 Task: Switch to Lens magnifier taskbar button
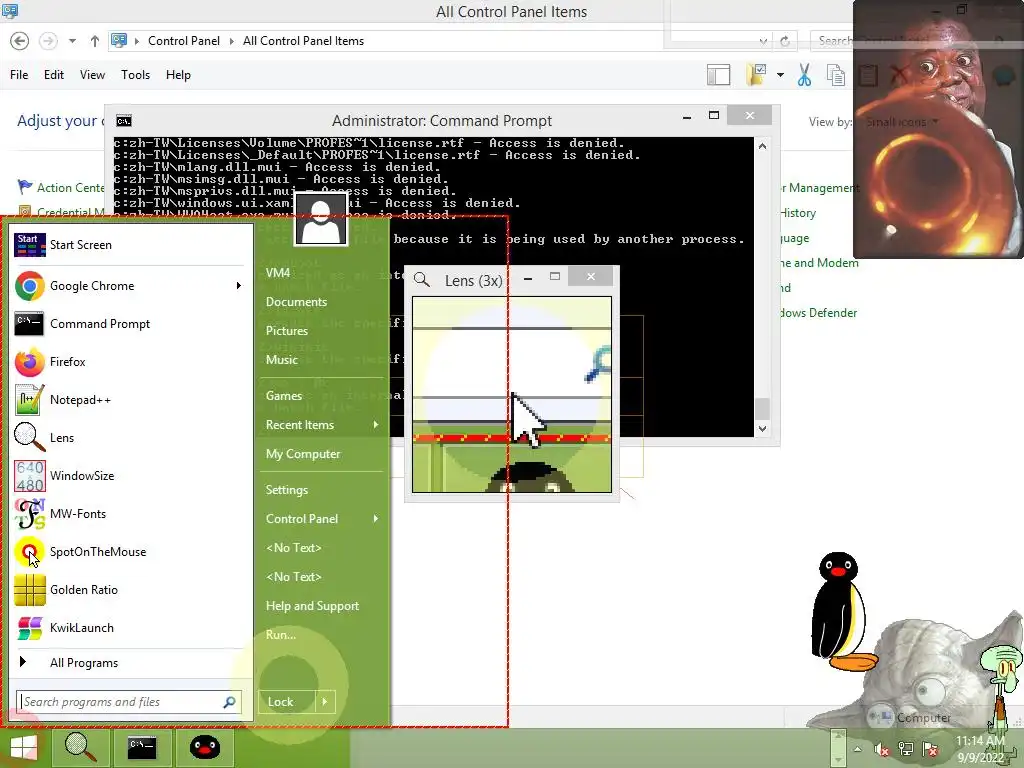(x=80, y=746)
